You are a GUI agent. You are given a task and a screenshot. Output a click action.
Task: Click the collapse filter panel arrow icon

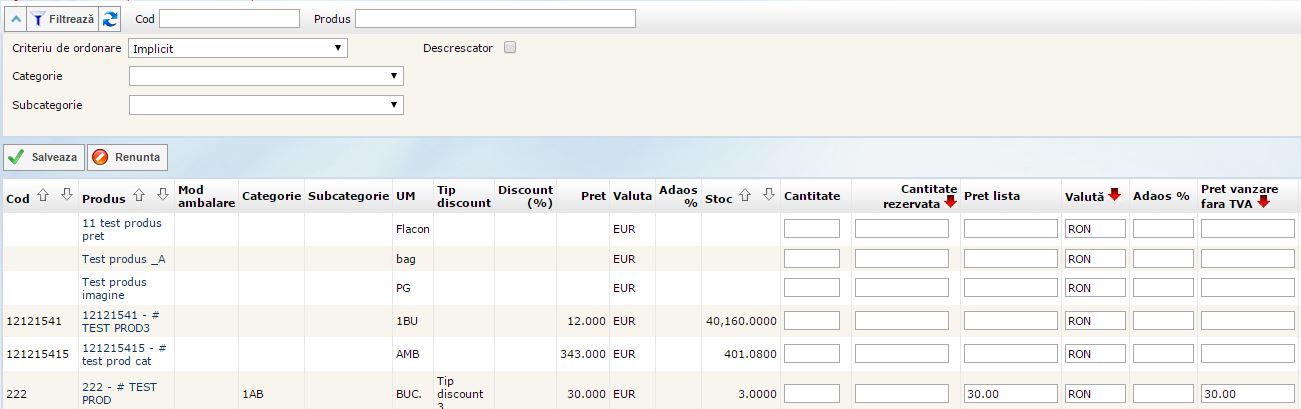tap(13, 19)
